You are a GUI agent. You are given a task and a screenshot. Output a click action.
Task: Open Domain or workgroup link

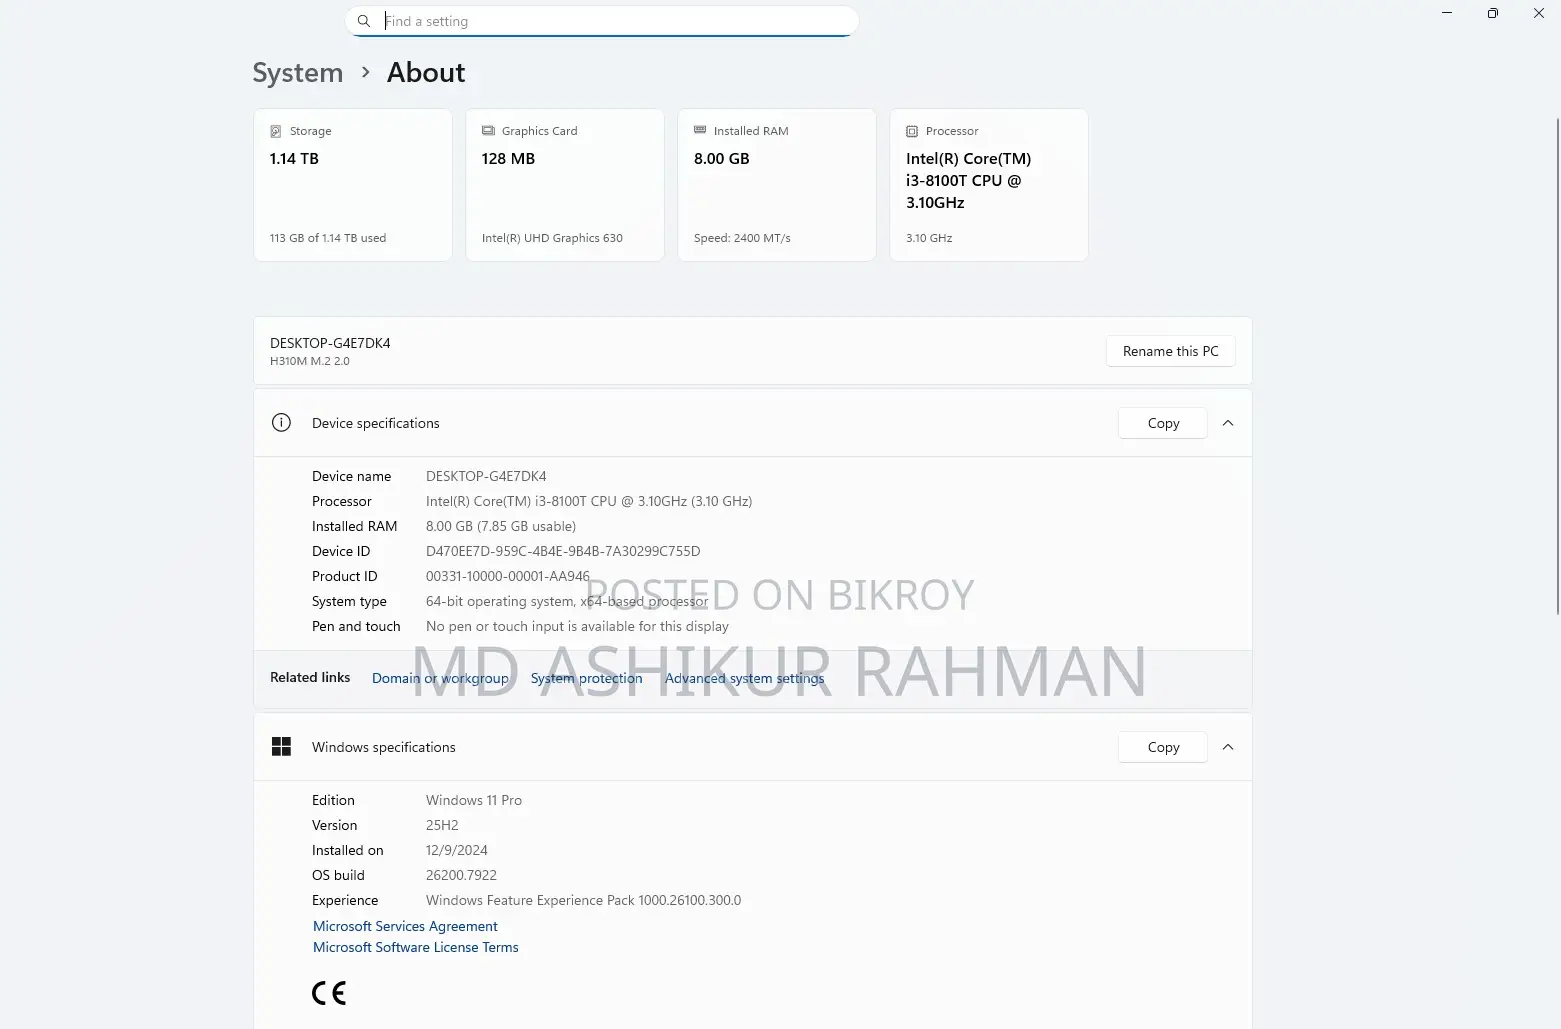(440, 678)
